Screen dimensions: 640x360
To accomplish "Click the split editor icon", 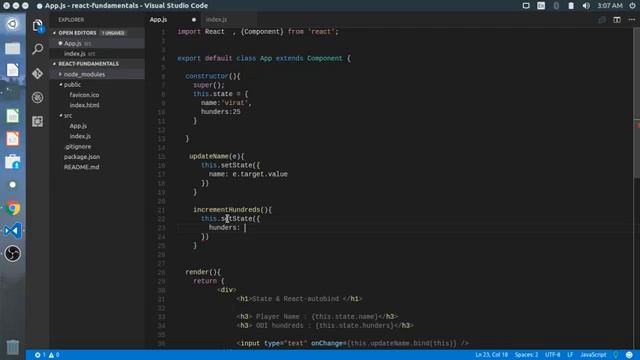I will [x=617, y=20].
